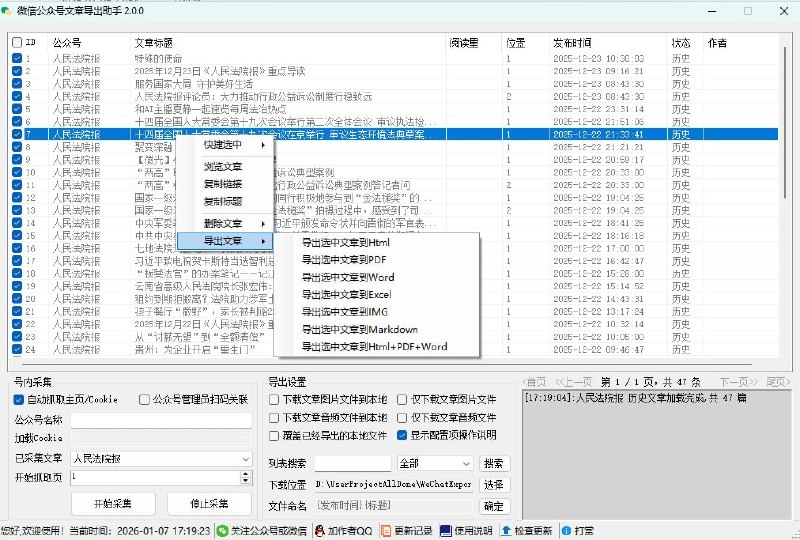Click the 开始采集 button

point(113,504)
